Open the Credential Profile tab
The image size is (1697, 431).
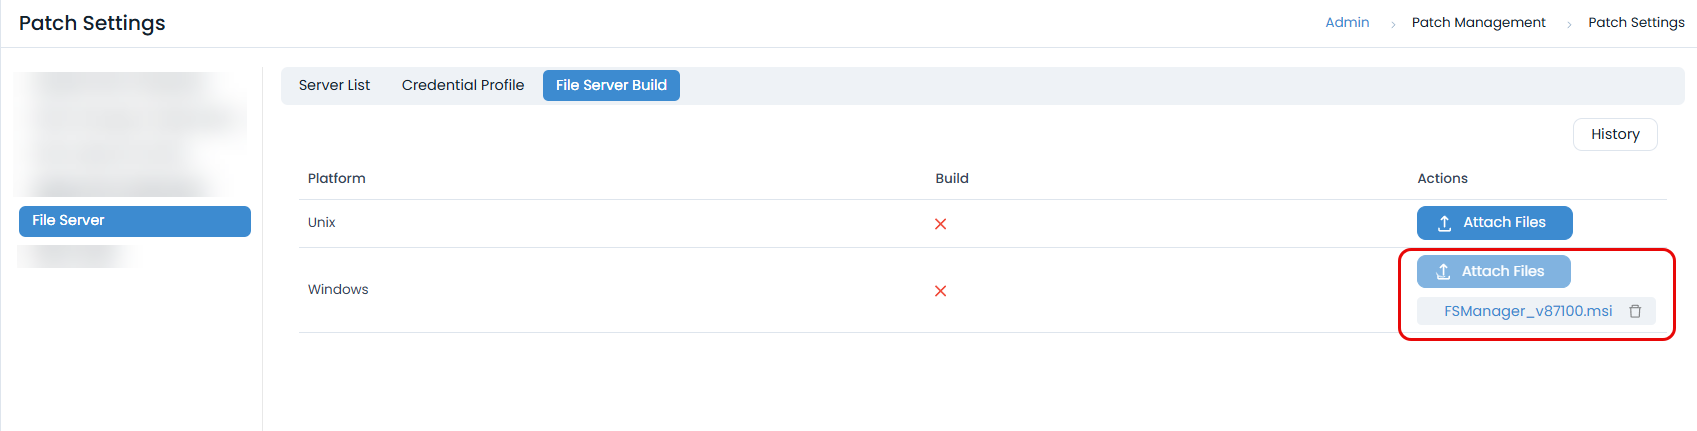coord(463,85)
